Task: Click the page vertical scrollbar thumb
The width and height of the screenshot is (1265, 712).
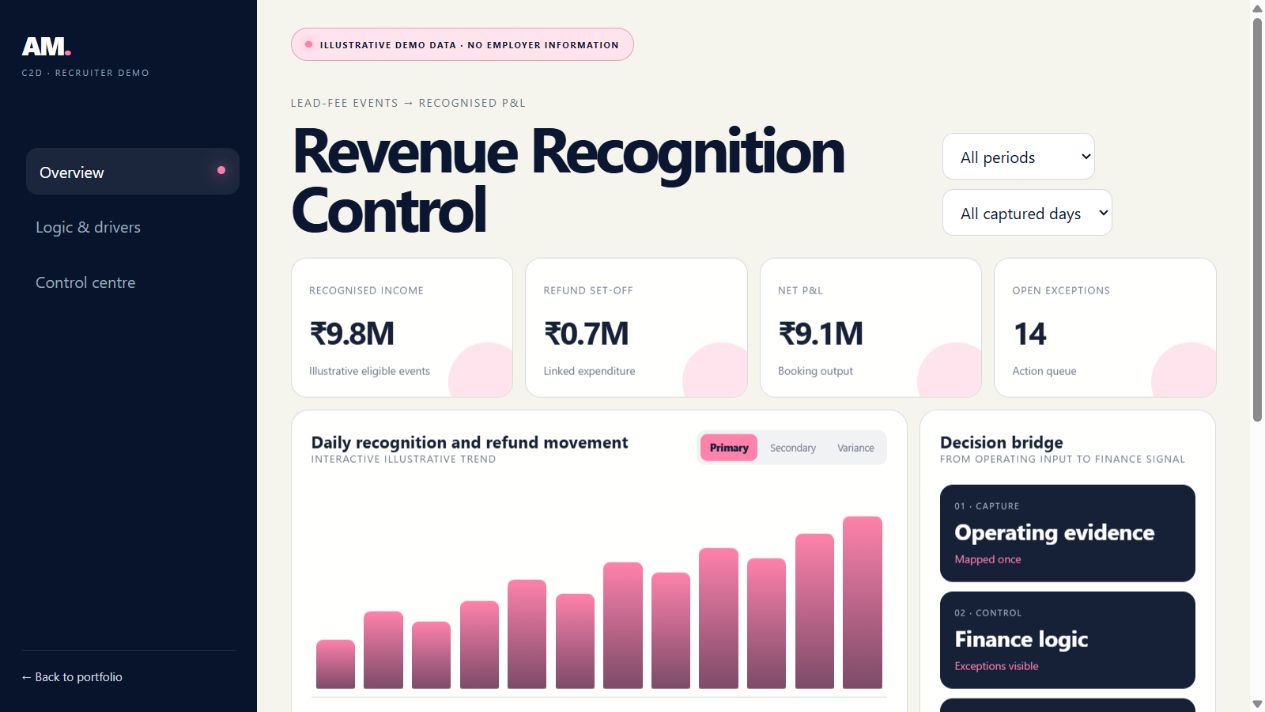Action: coord(1257,220)
